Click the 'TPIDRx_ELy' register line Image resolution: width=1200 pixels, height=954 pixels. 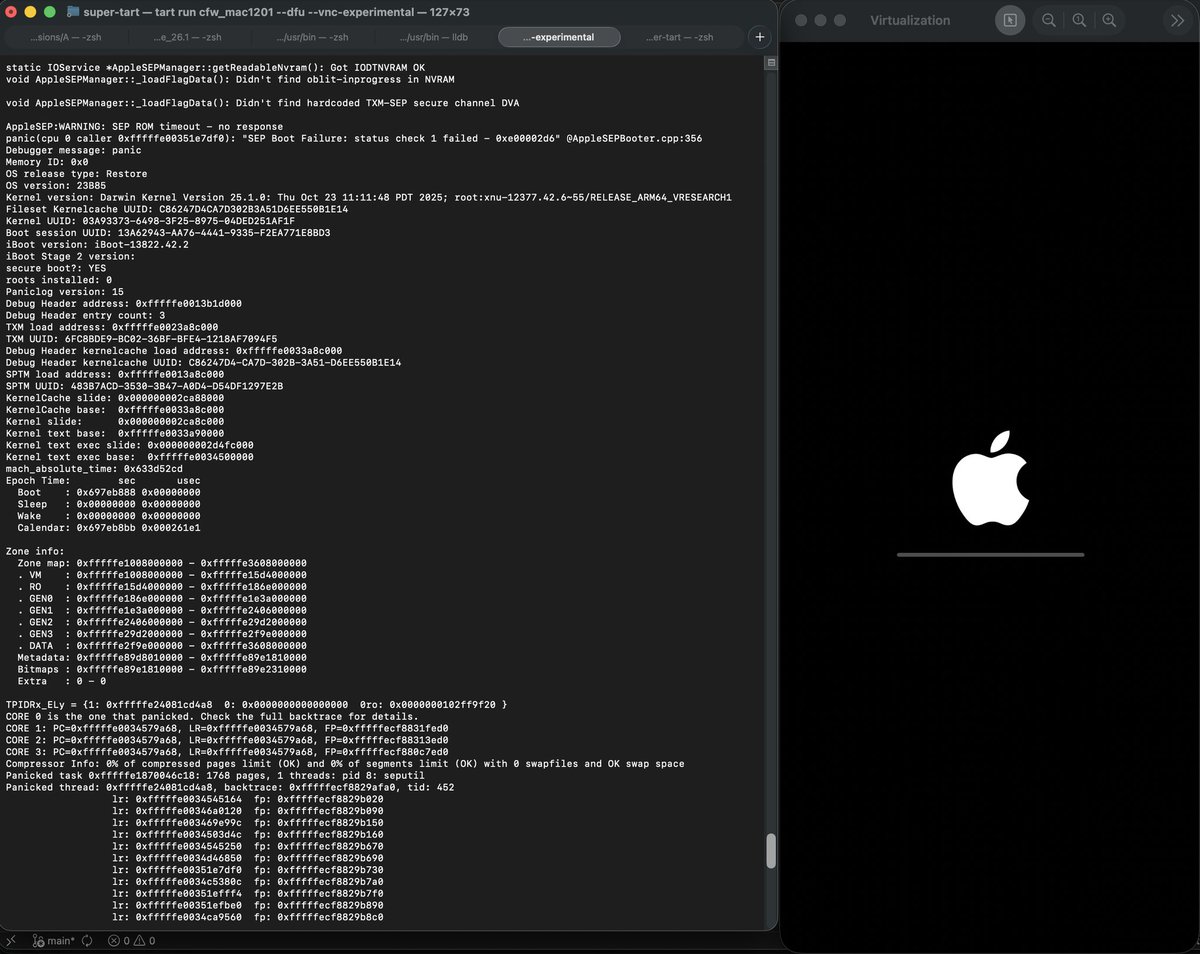pyautogui.click(x=256, y=704)
